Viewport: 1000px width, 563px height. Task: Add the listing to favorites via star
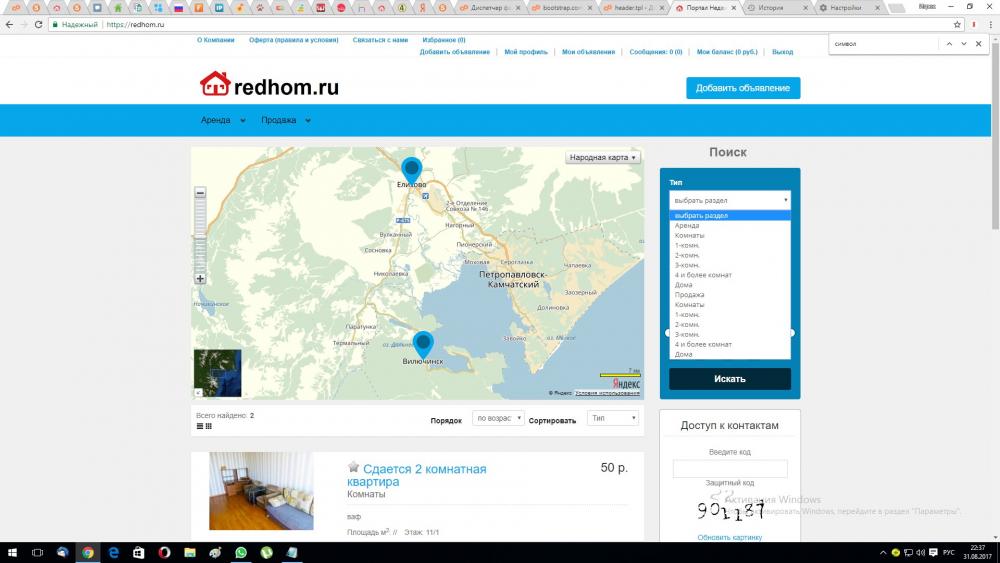(x=353, y=467)
